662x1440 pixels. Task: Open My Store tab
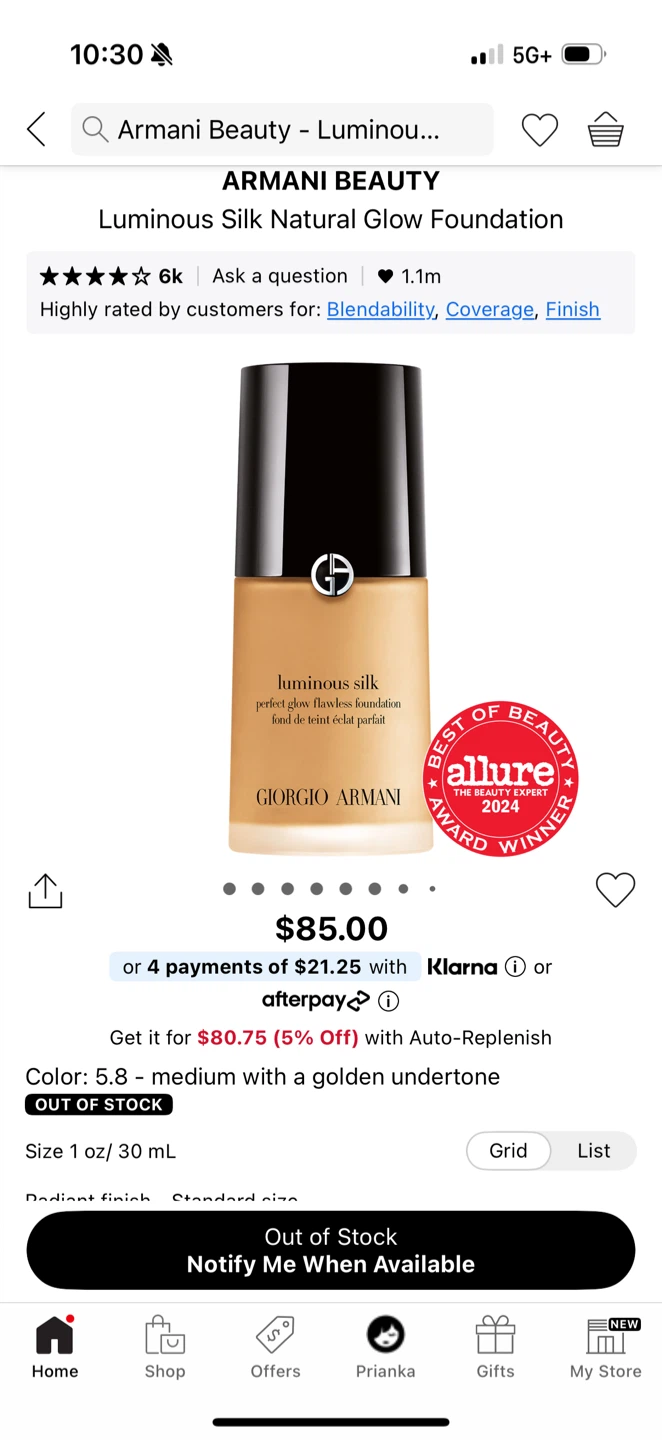(605, 1348)
